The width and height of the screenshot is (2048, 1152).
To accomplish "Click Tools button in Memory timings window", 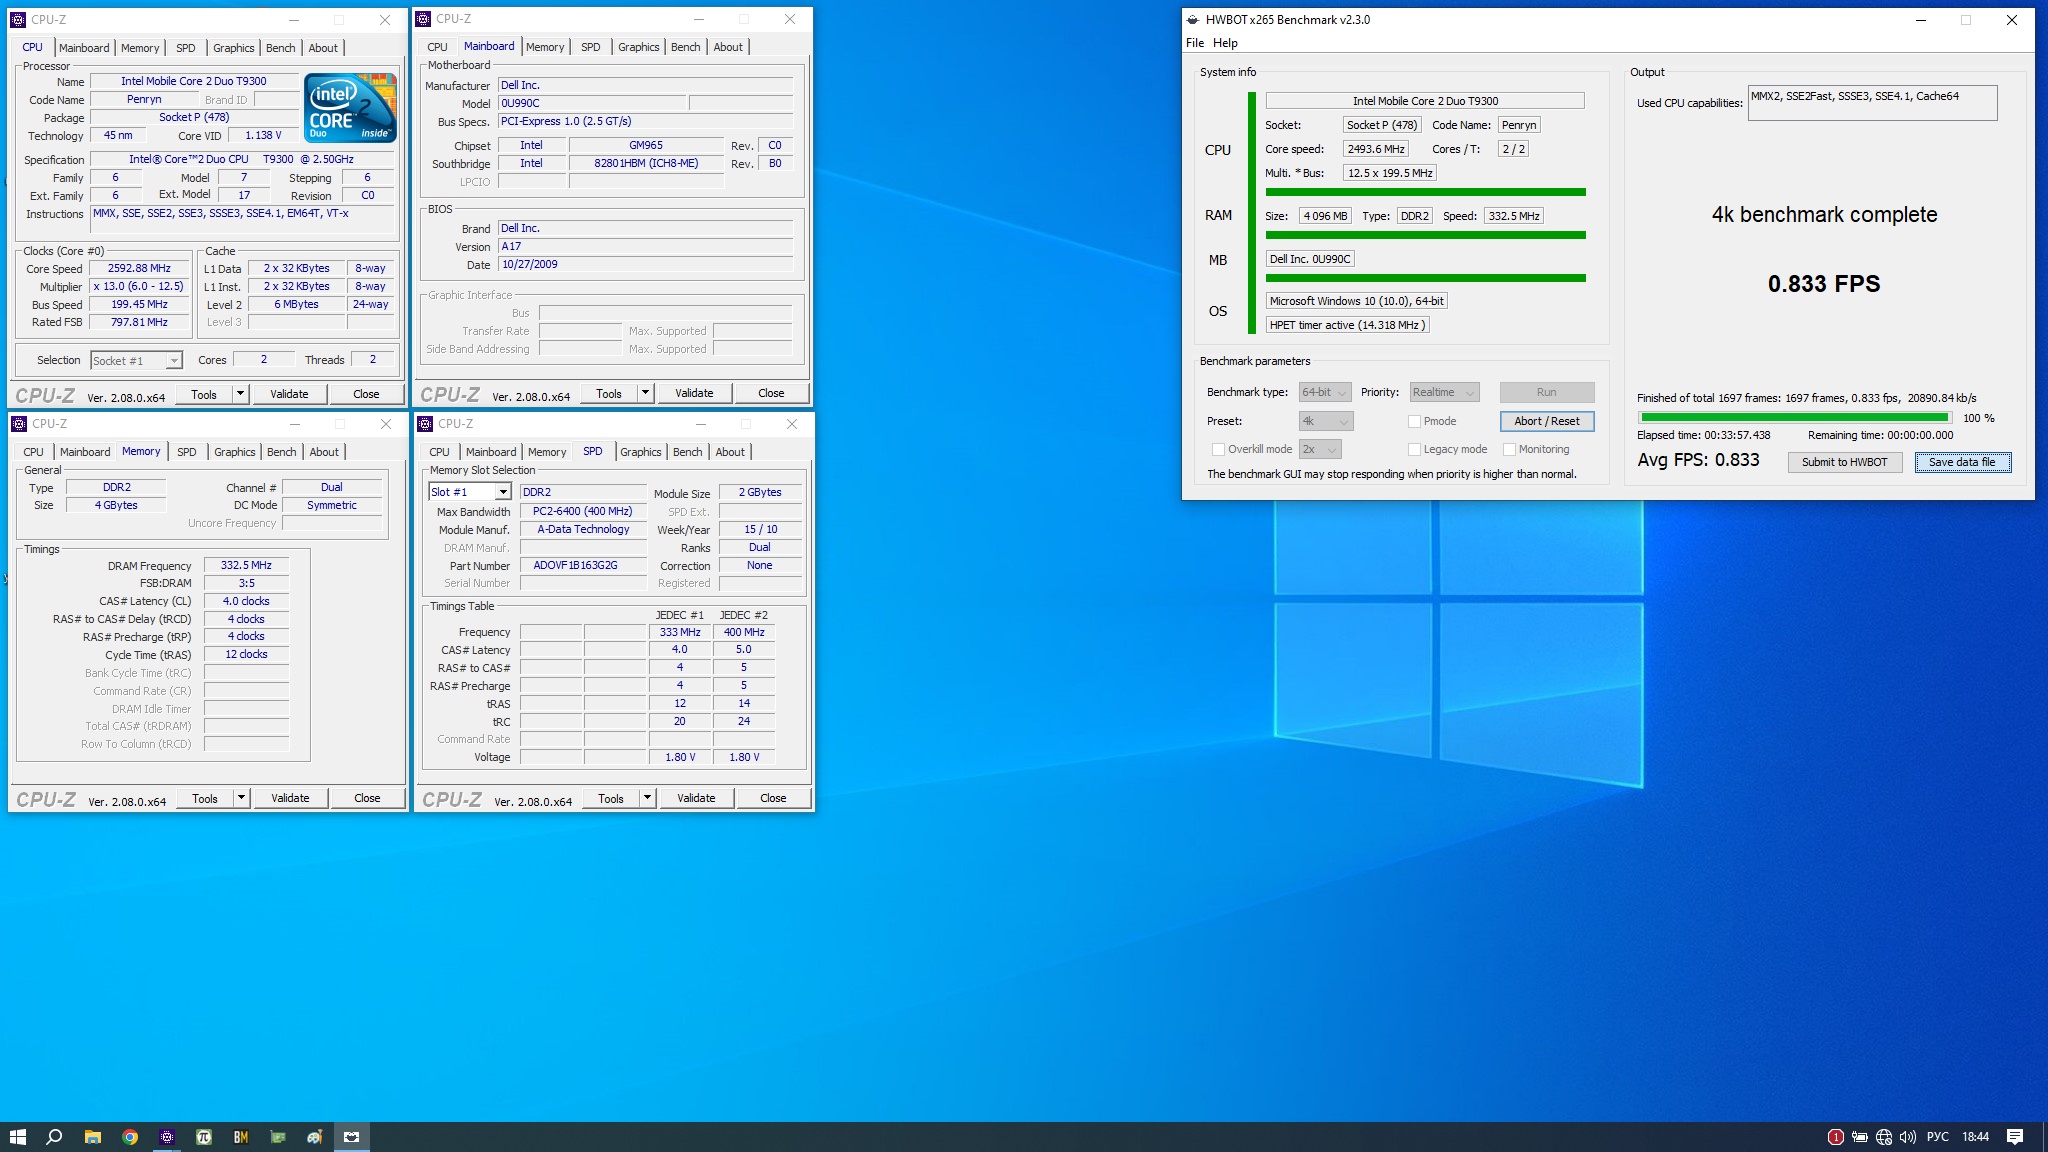I will 205,798.
